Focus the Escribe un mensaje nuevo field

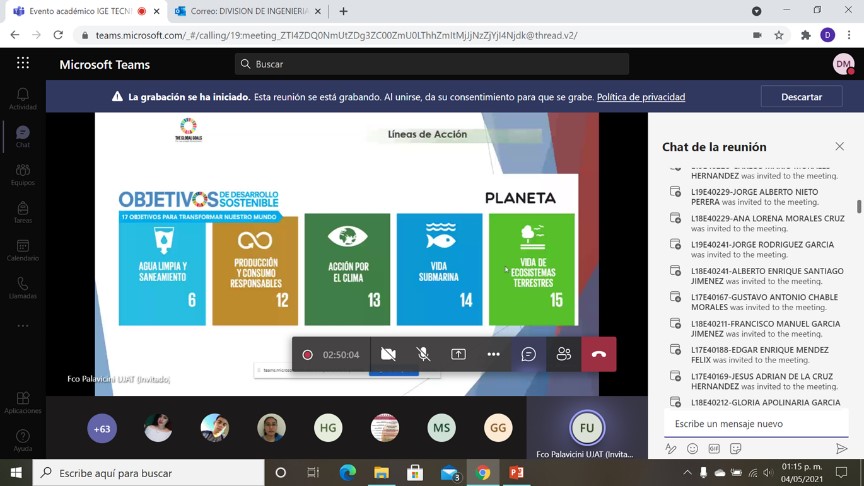tap(756, 424)
